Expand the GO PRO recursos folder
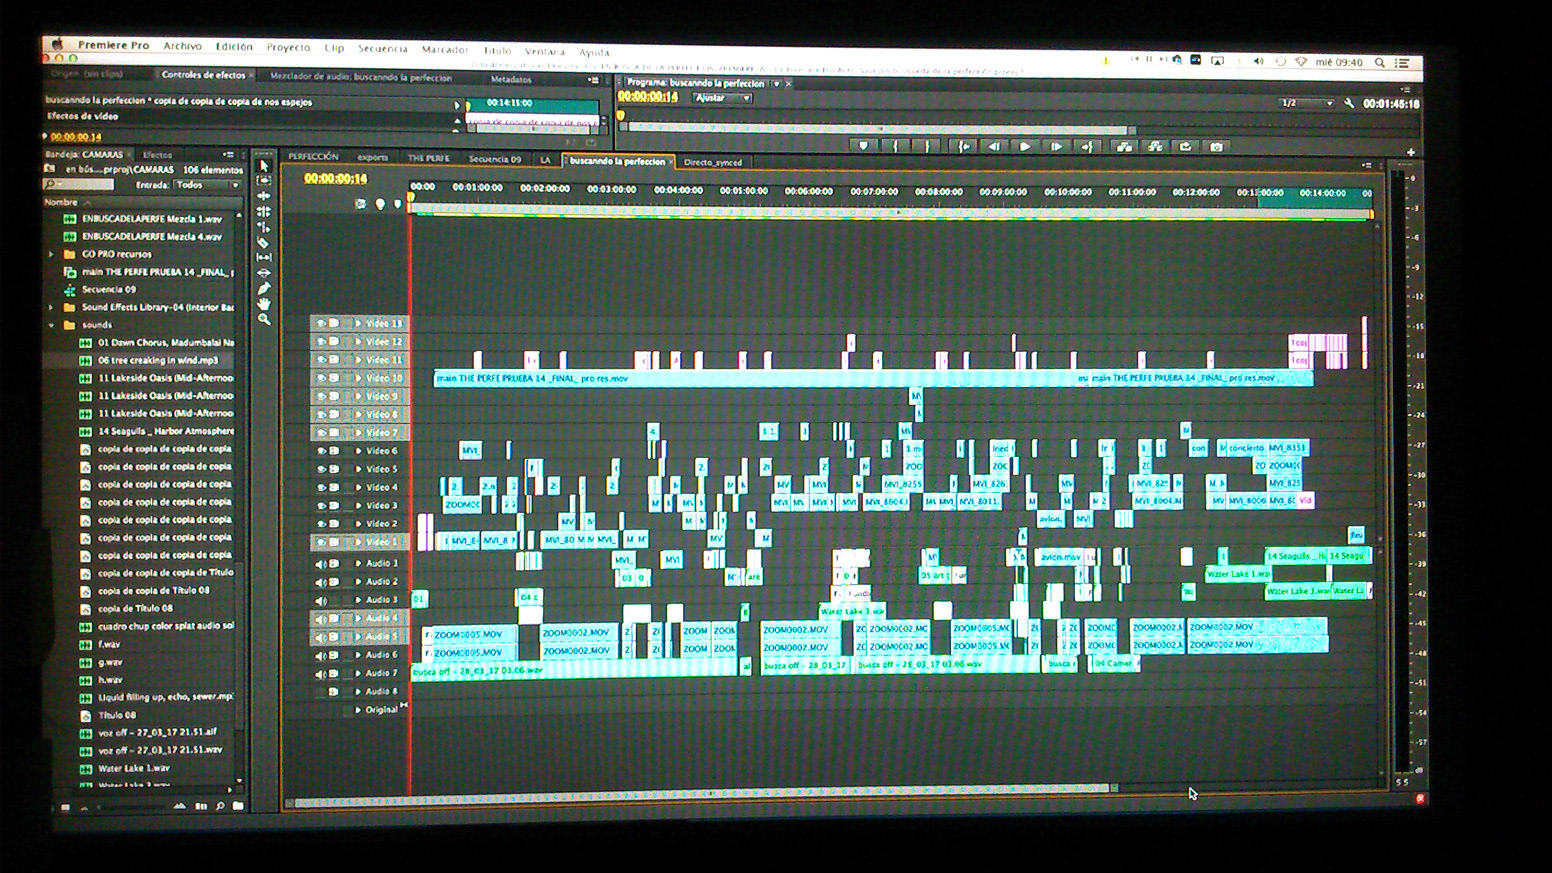This screenshot has width=1552, height=873. coord(52,254)
